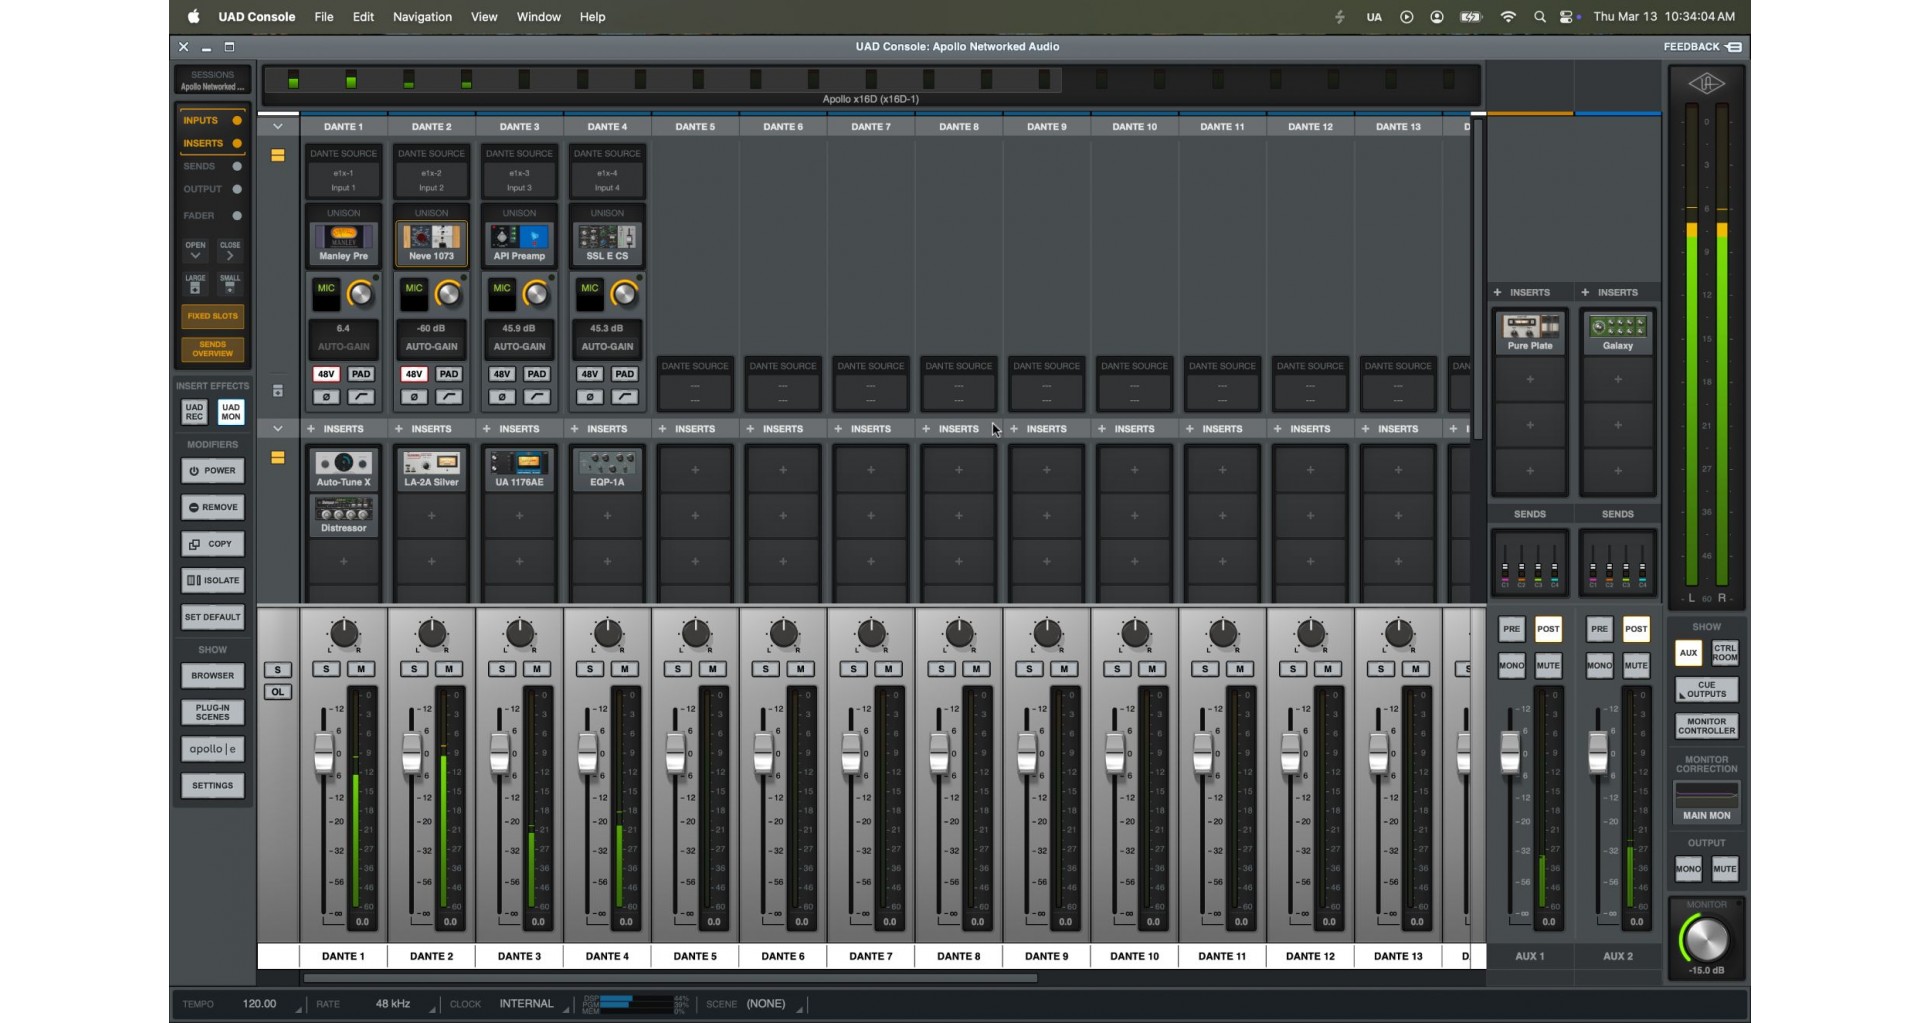Click the horizontal channel scrollbar
The image size is (1920, 1023).
click(670, 979)
